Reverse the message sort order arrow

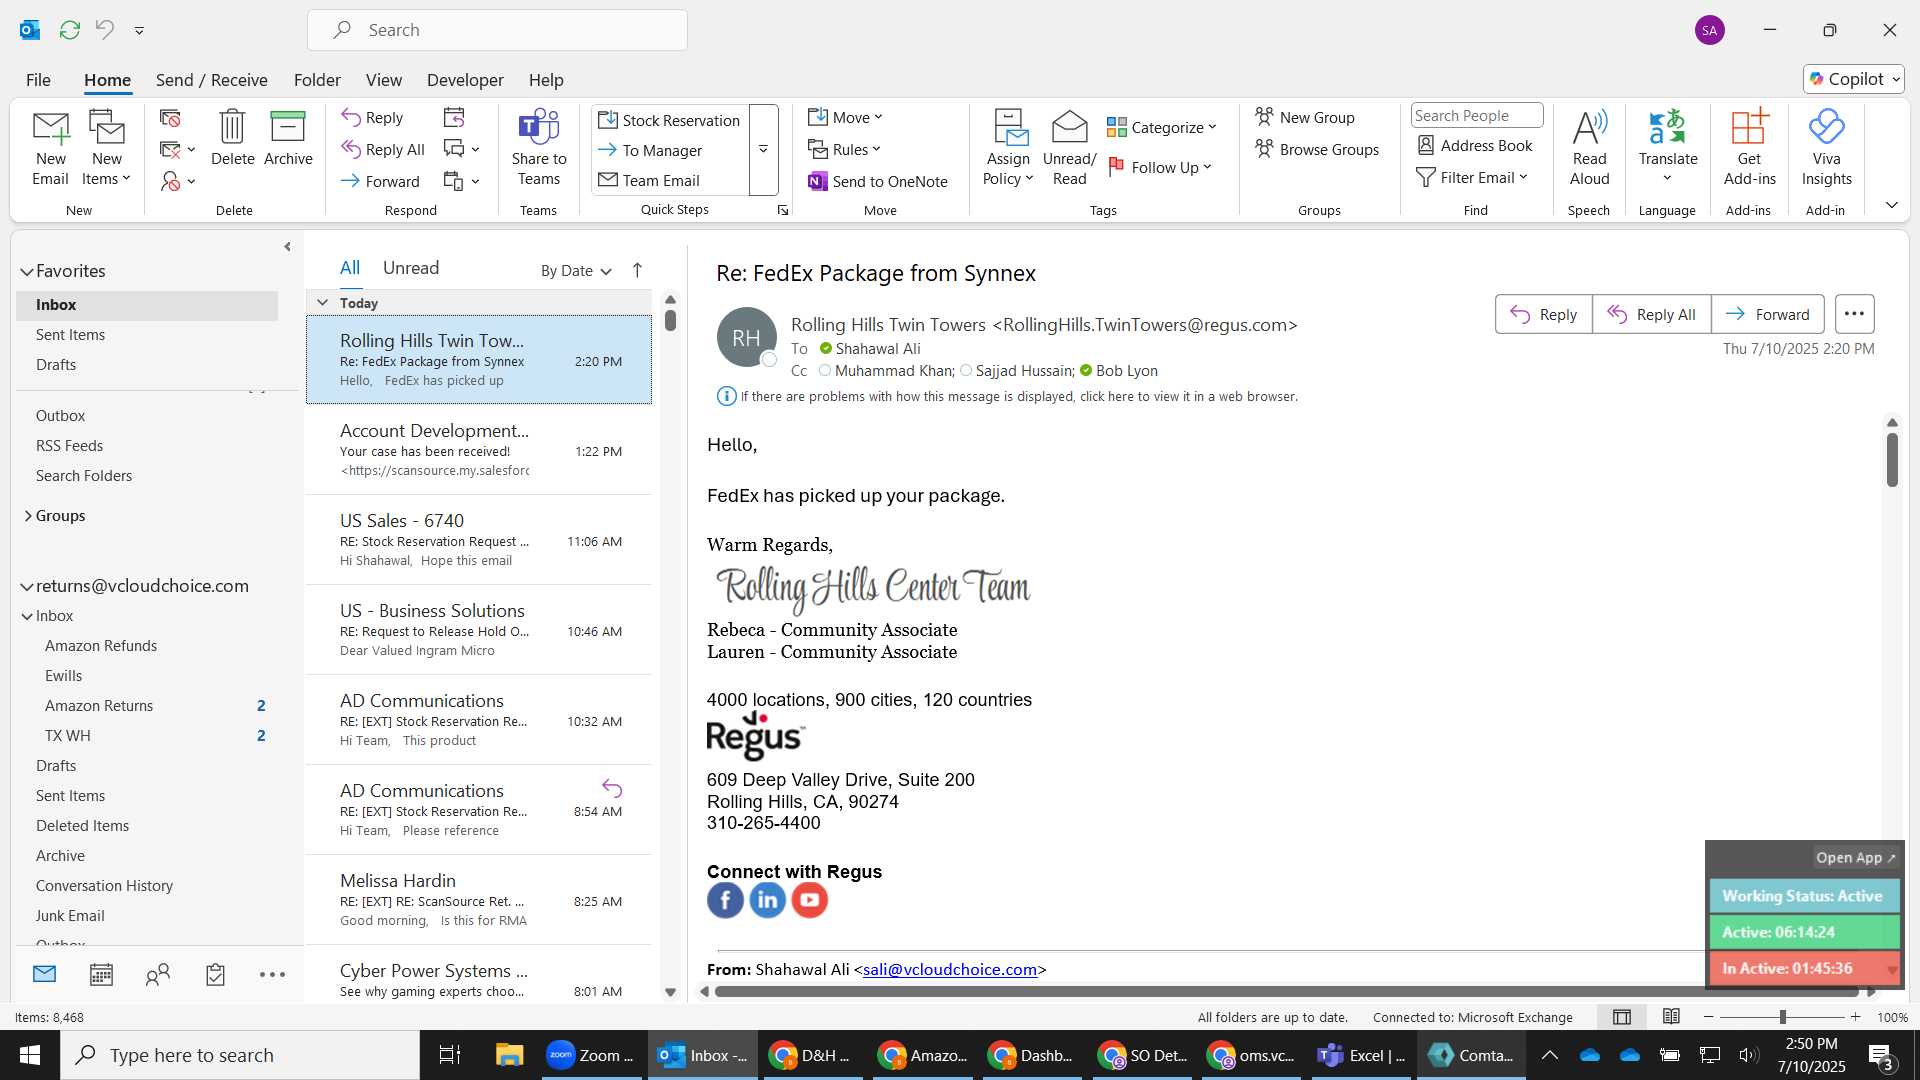[637, 270]
